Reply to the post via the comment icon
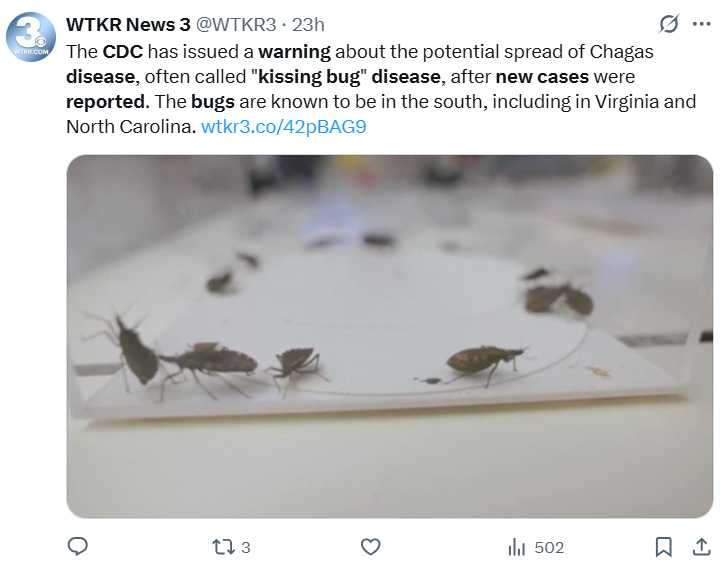721x565 pixels. tap(78, 547)
